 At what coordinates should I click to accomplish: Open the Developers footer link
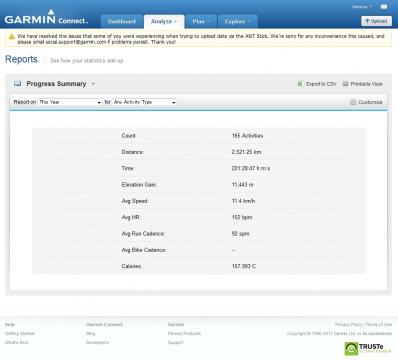[x=97, y=342]
